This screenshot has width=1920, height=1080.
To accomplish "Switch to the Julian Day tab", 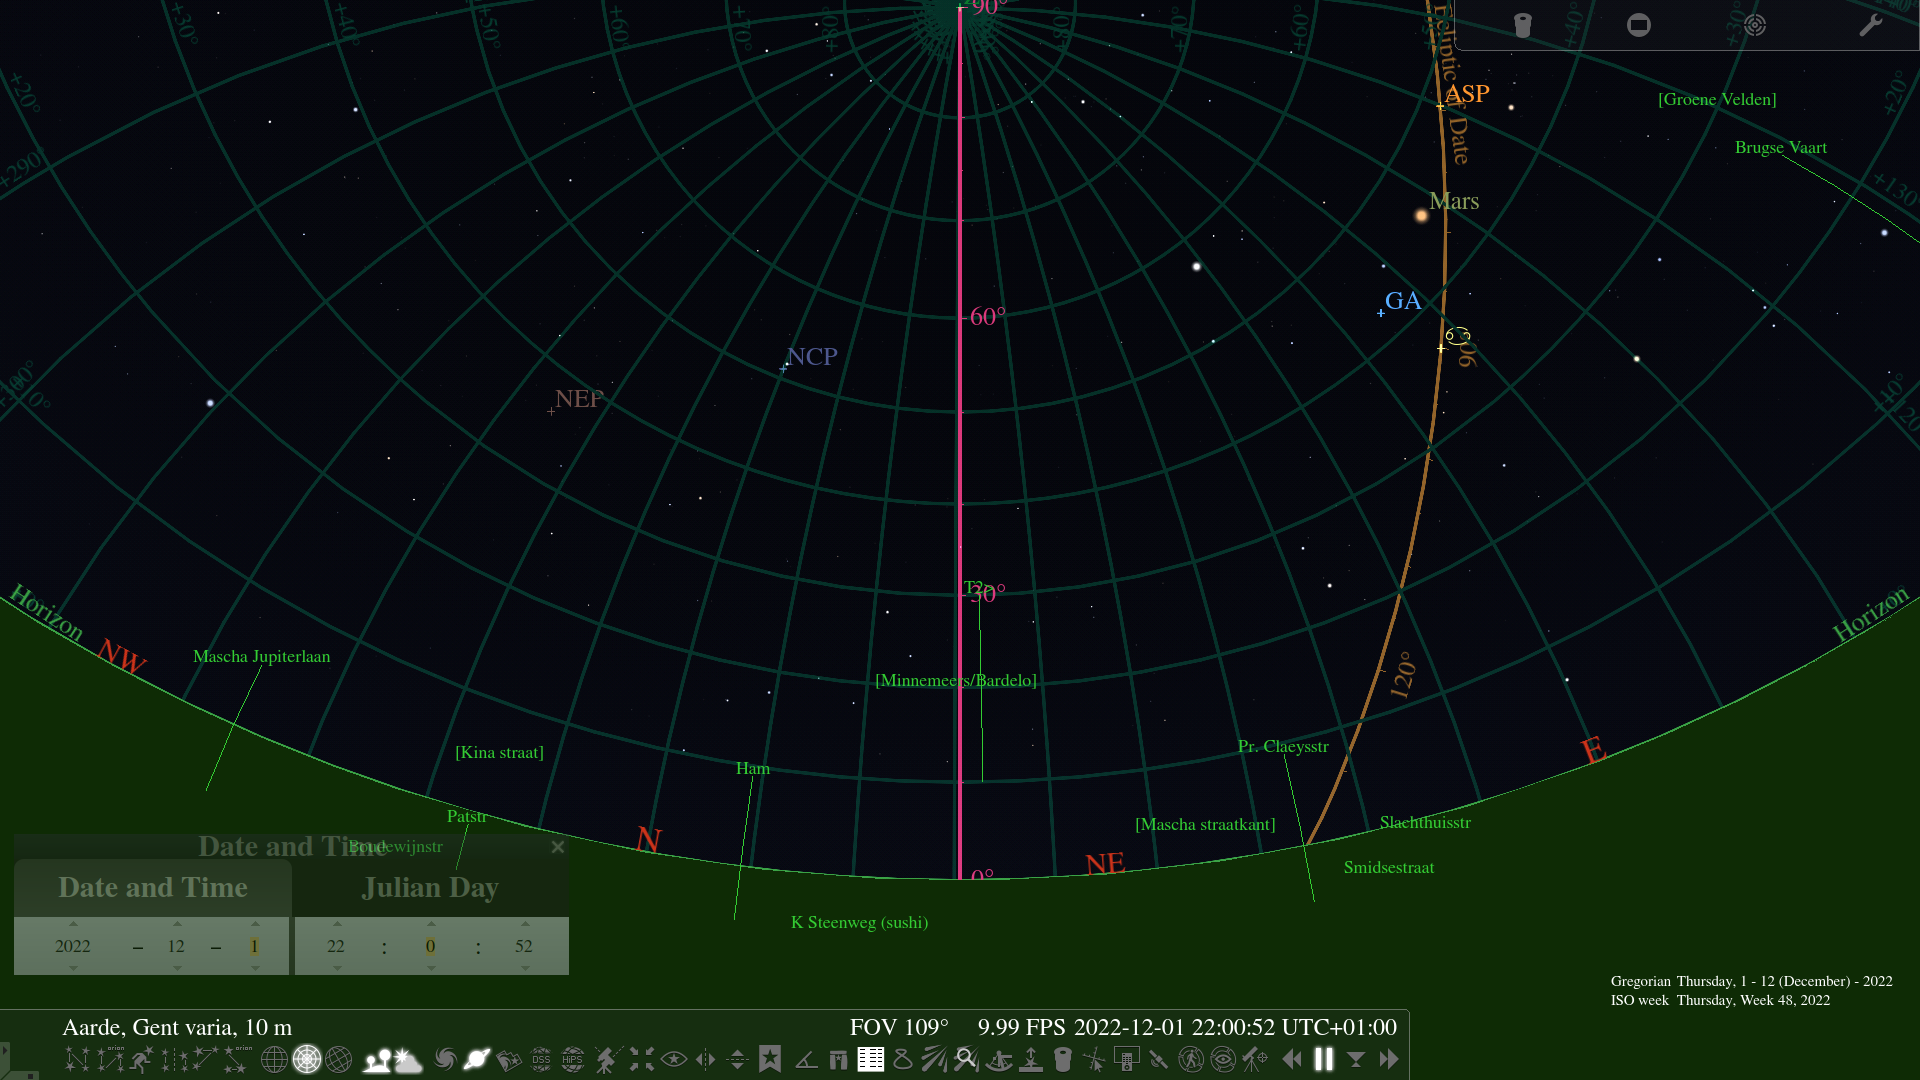I will click(431, 887).
